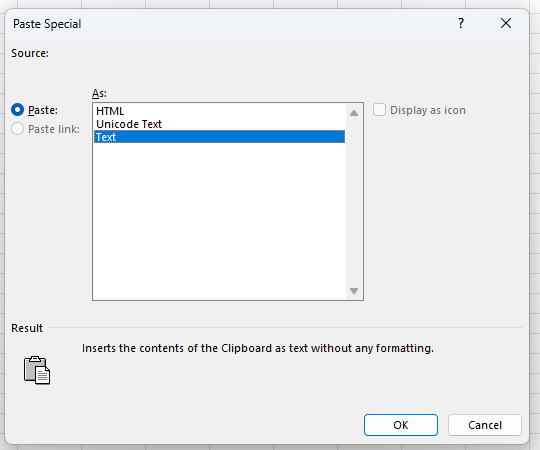Click the list scroll up arrow

pos(354,113)
